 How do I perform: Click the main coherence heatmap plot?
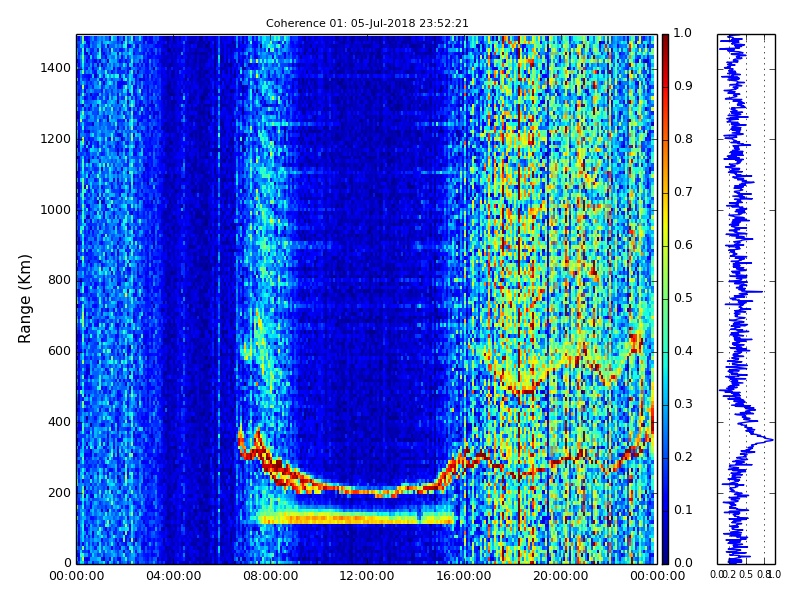pos(367,299)
